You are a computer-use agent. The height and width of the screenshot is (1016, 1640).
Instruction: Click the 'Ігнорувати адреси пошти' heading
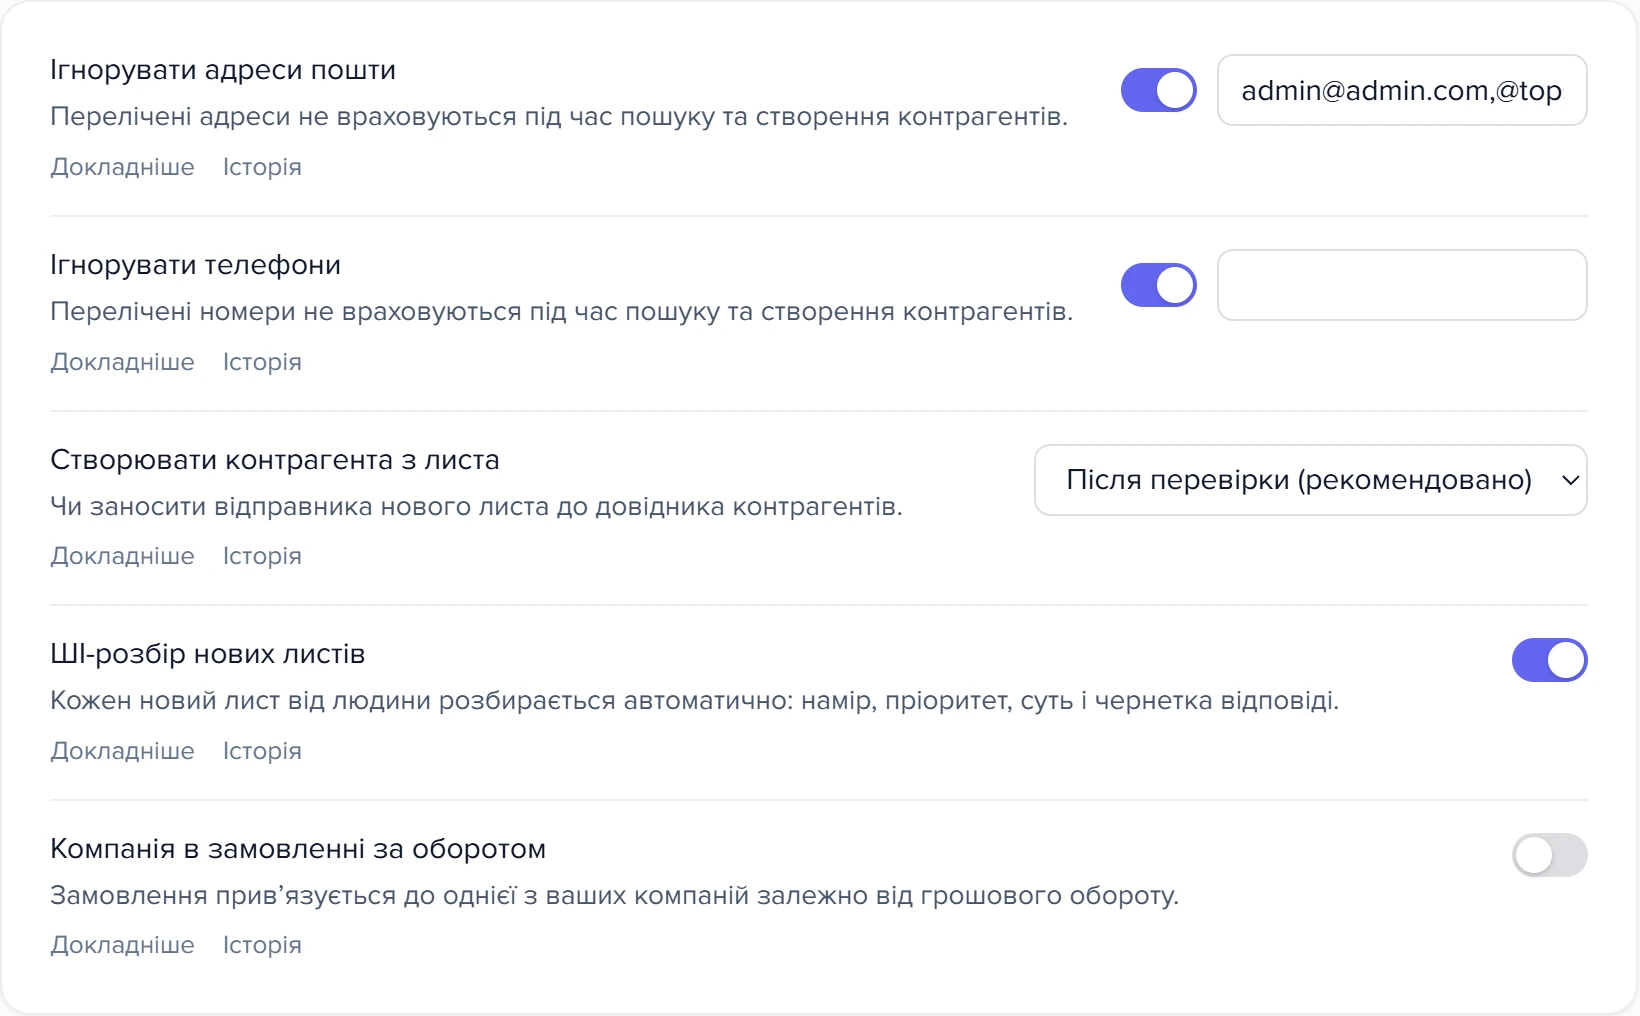coord(223,70)
